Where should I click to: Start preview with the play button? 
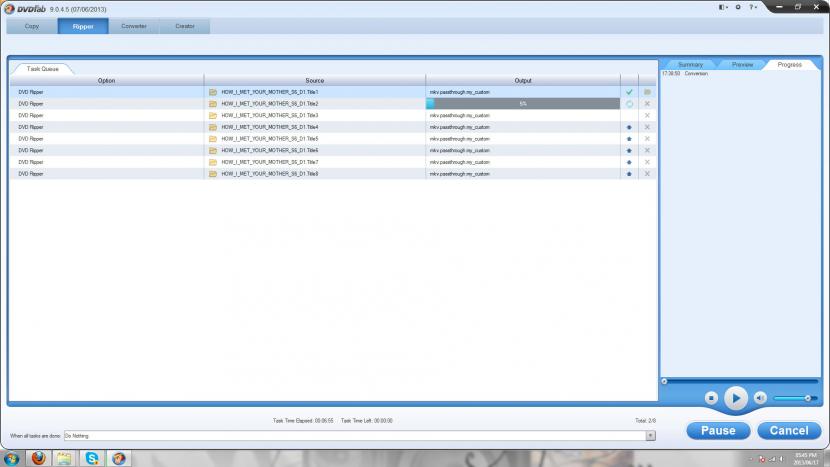[x=735, y=398]
